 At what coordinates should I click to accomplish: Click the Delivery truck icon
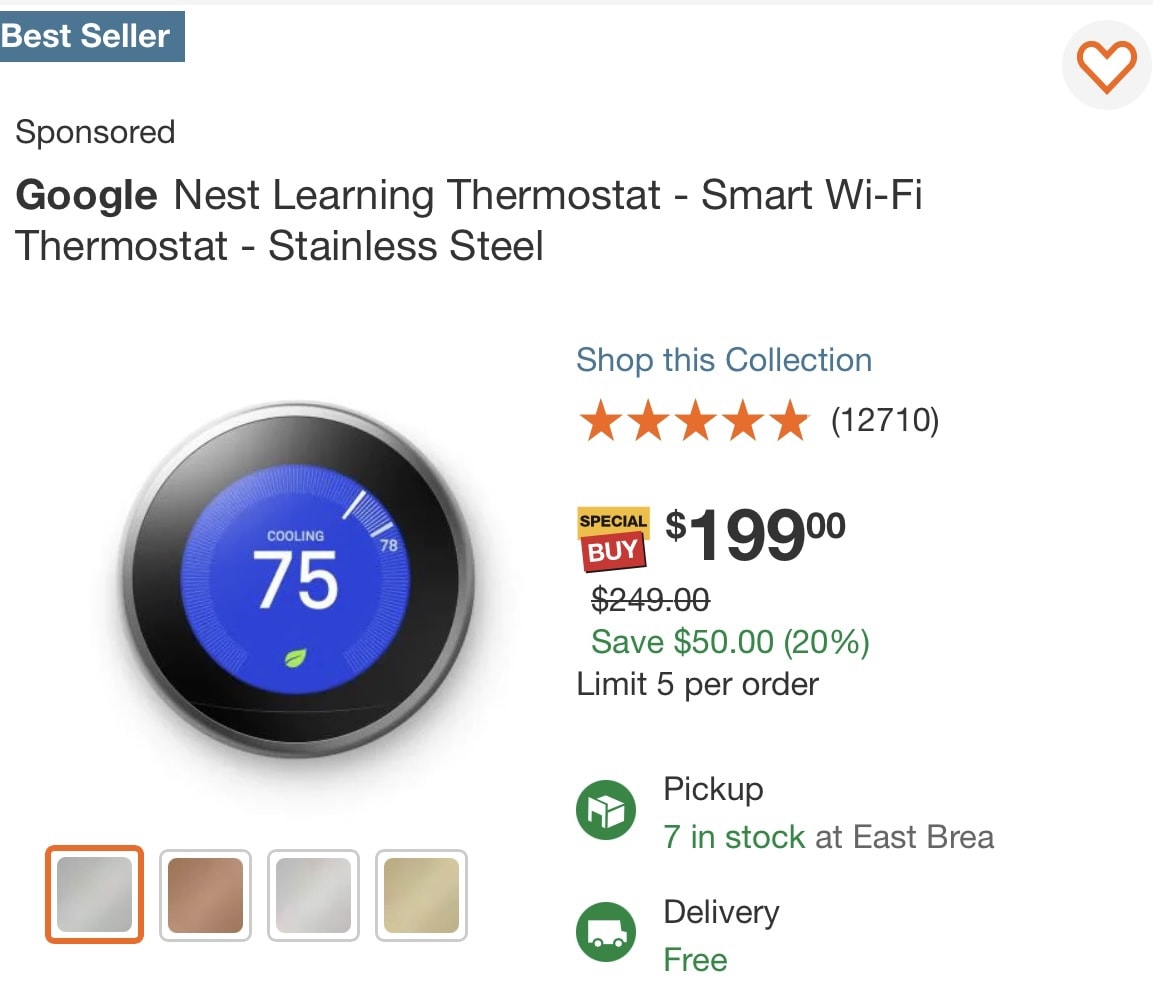606,932
